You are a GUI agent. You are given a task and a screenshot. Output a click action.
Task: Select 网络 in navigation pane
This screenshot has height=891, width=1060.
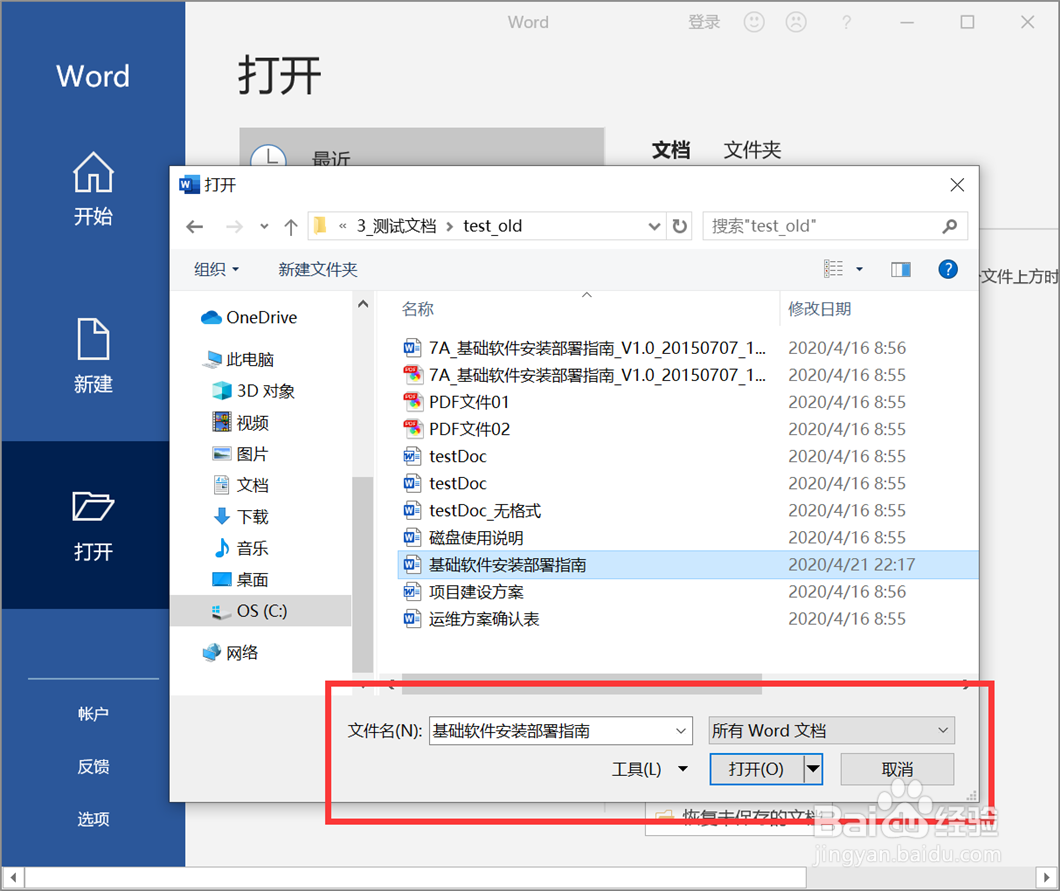pyautogui.click(x=231, y=652)
